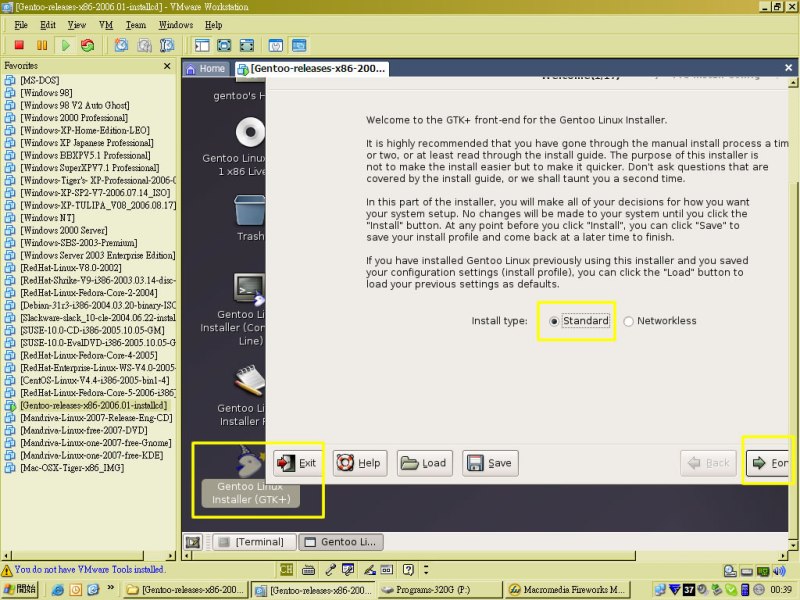Click the Gentoo Li... task in guest panel
Screen dimensions: 800x600
pyautogui.click(x=341, y=542)
